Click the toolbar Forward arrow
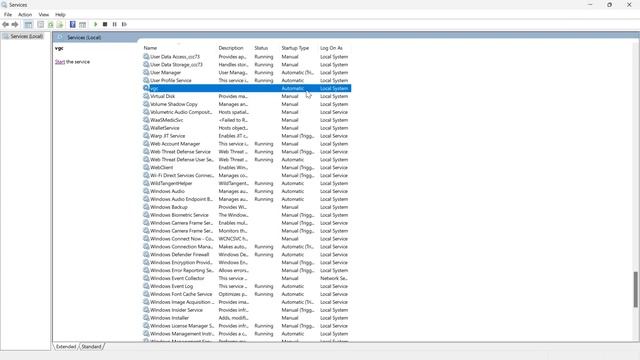The height and width of the screenshot is (360, 640). click(15, 24)
